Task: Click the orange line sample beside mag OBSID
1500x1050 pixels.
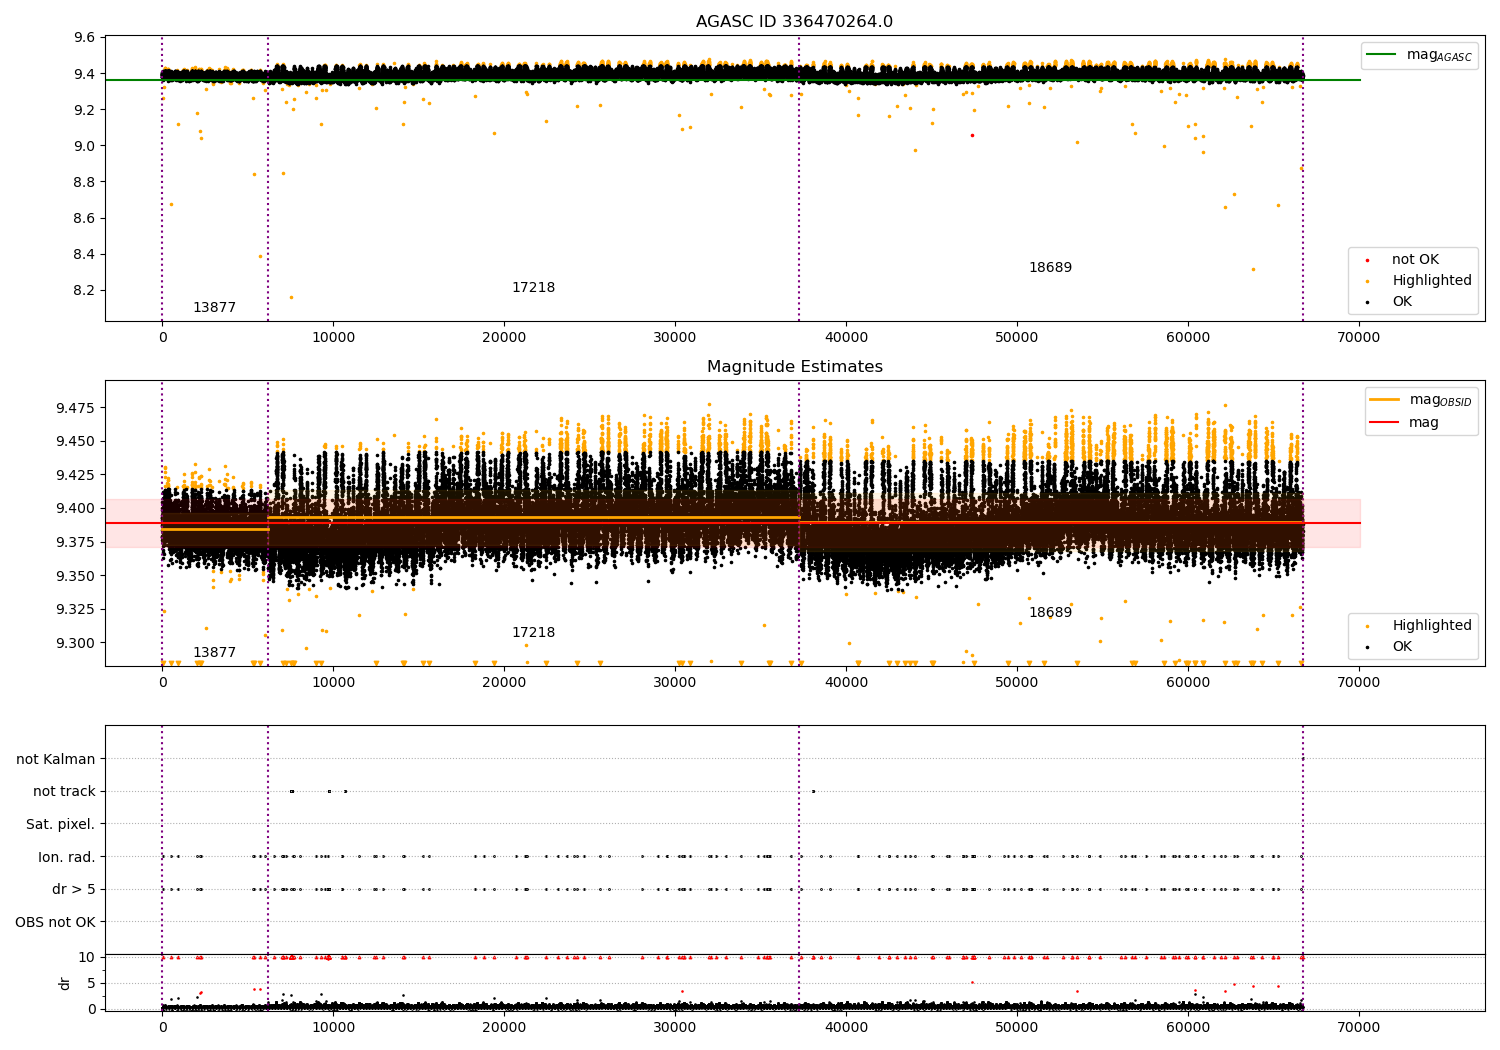Action: pos(1384,400)
